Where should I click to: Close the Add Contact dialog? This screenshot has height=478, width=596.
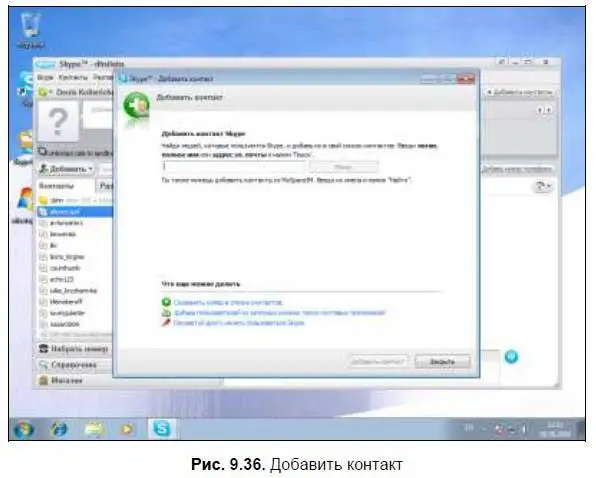466,79
